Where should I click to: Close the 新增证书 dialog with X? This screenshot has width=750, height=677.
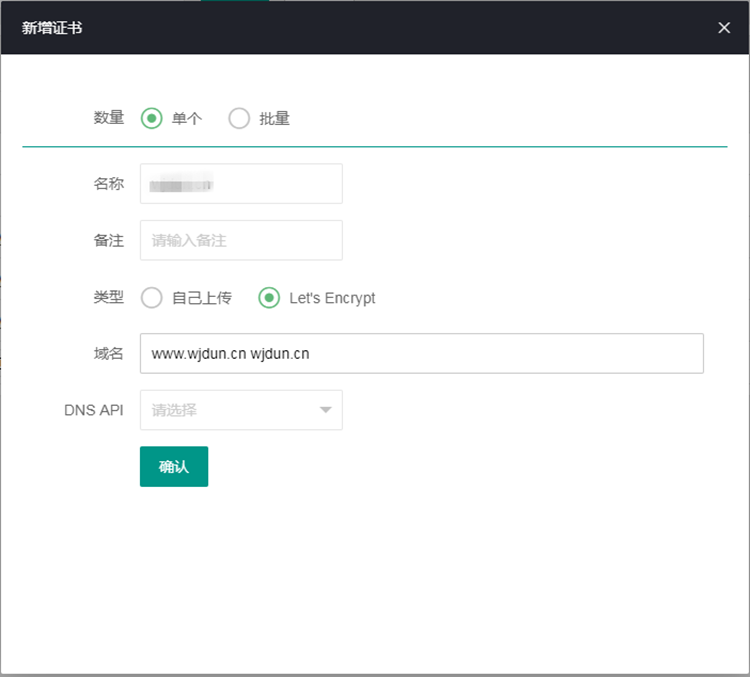pos(724,28)
